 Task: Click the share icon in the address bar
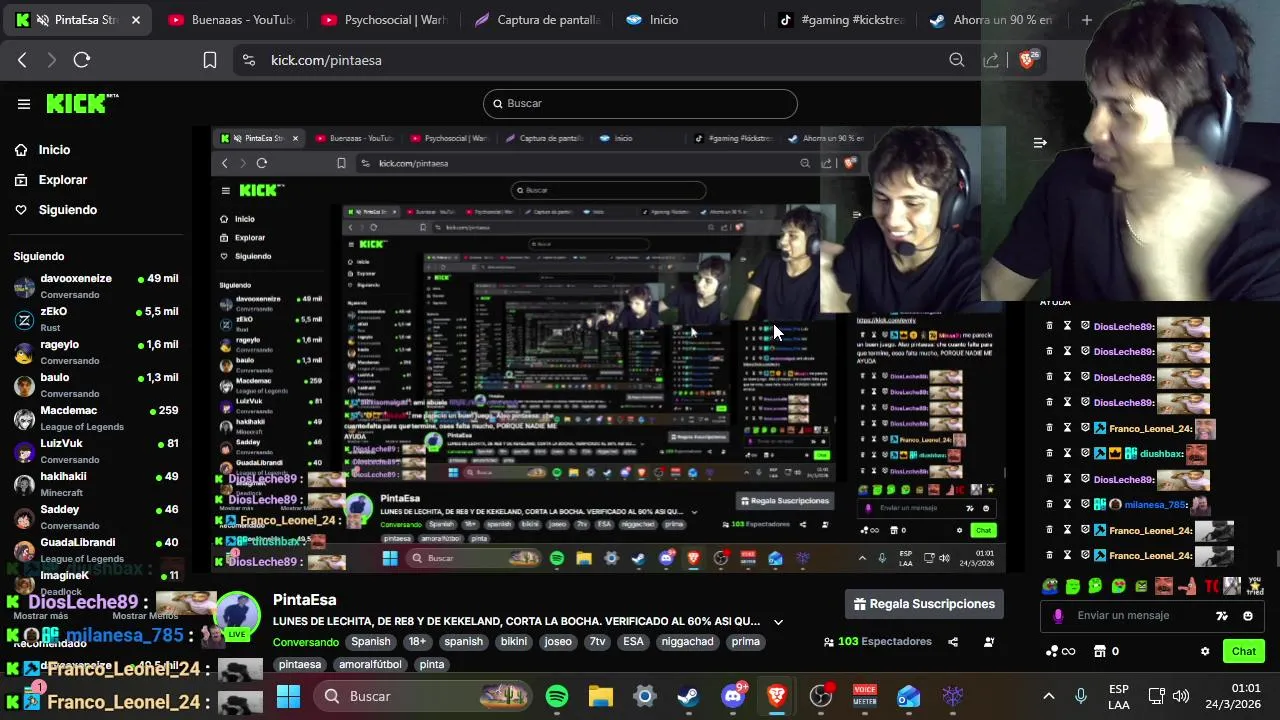click(991, 60)
